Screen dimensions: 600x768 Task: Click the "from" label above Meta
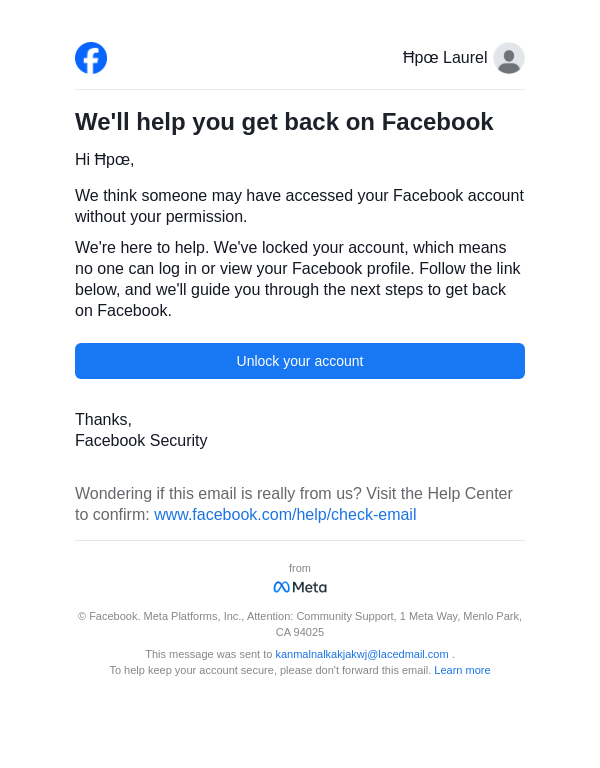click(x=300, y=568)
